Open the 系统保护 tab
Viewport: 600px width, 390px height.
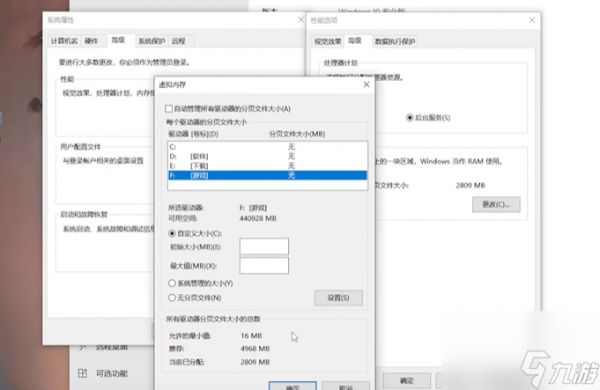click(x=152, y=41)
